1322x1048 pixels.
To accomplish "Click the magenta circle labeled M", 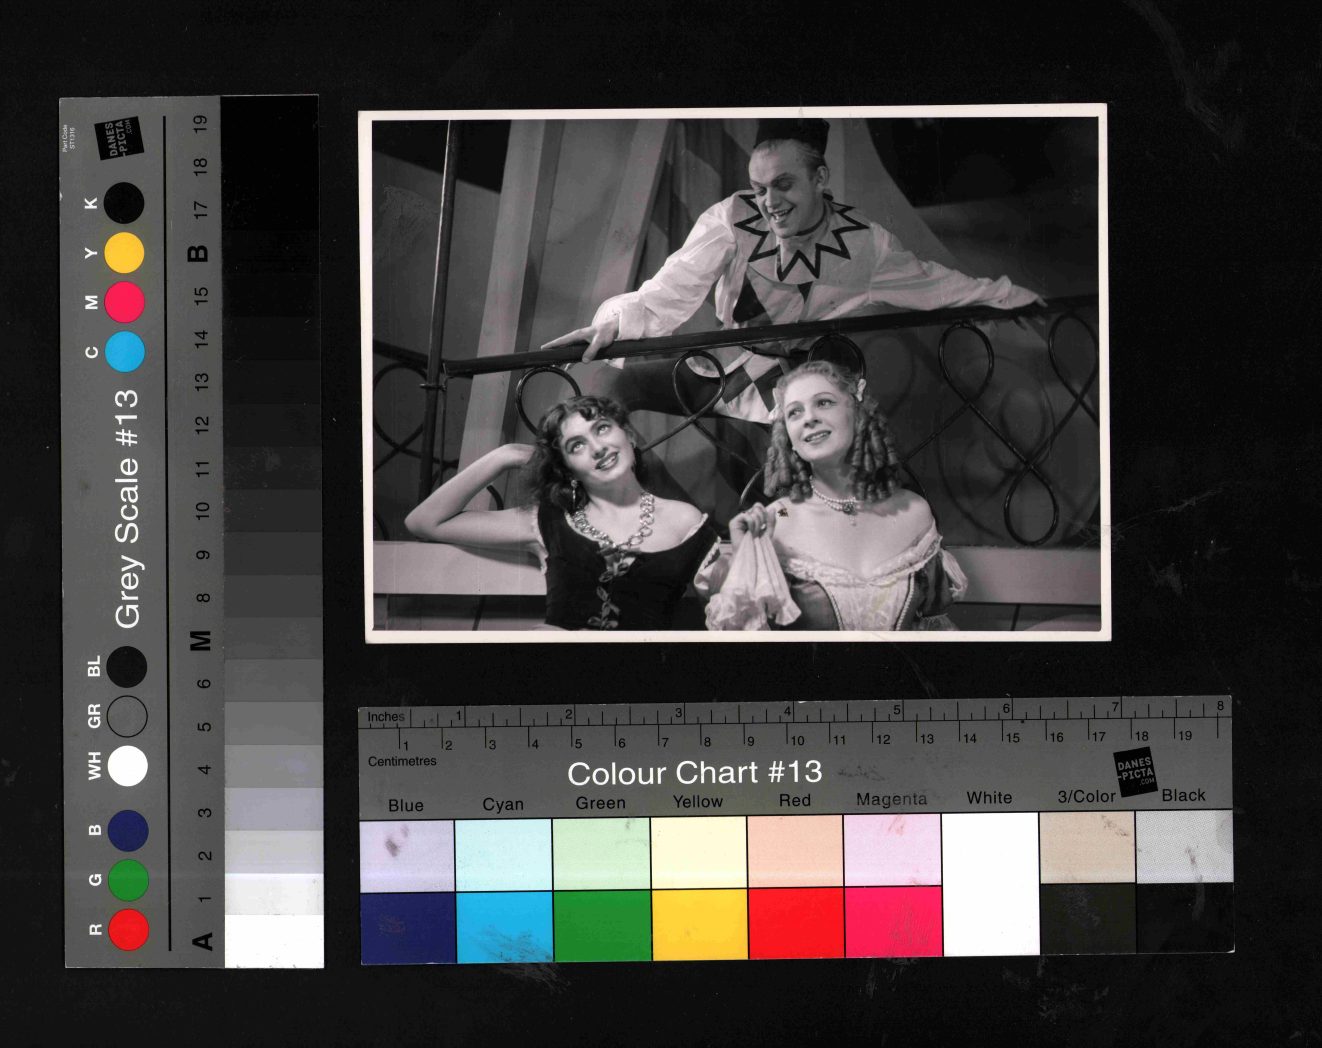I will [125, 302].
